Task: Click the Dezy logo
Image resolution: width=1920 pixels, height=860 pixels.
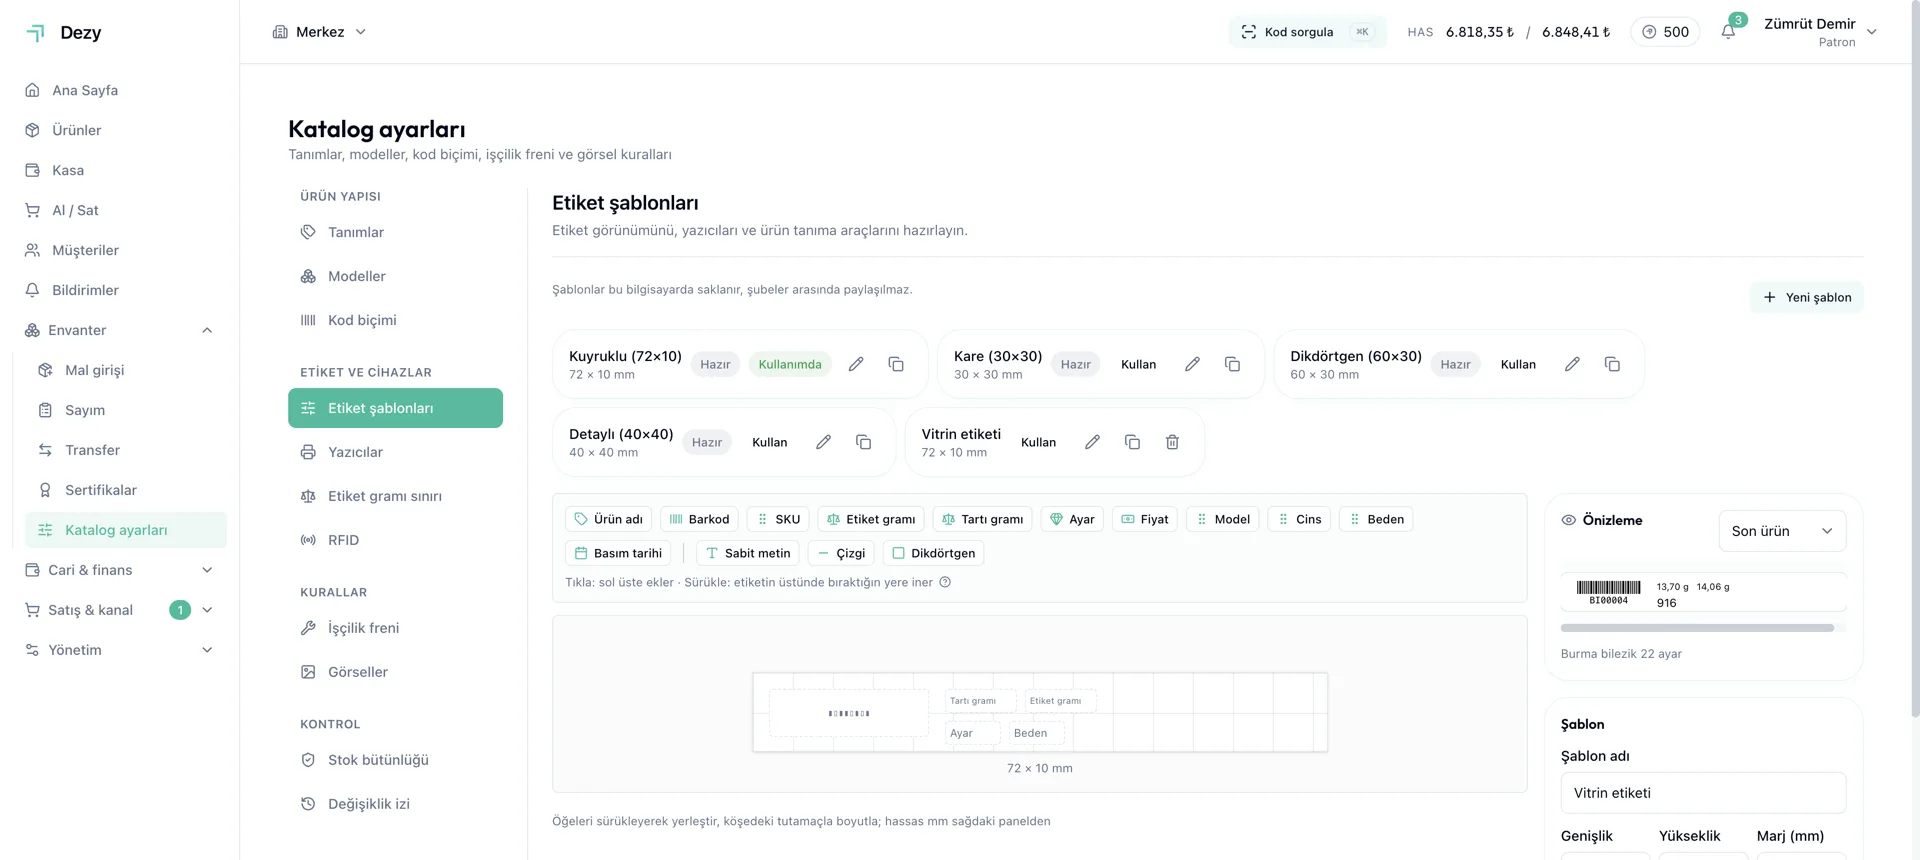Action: click(x=64, y=32)
